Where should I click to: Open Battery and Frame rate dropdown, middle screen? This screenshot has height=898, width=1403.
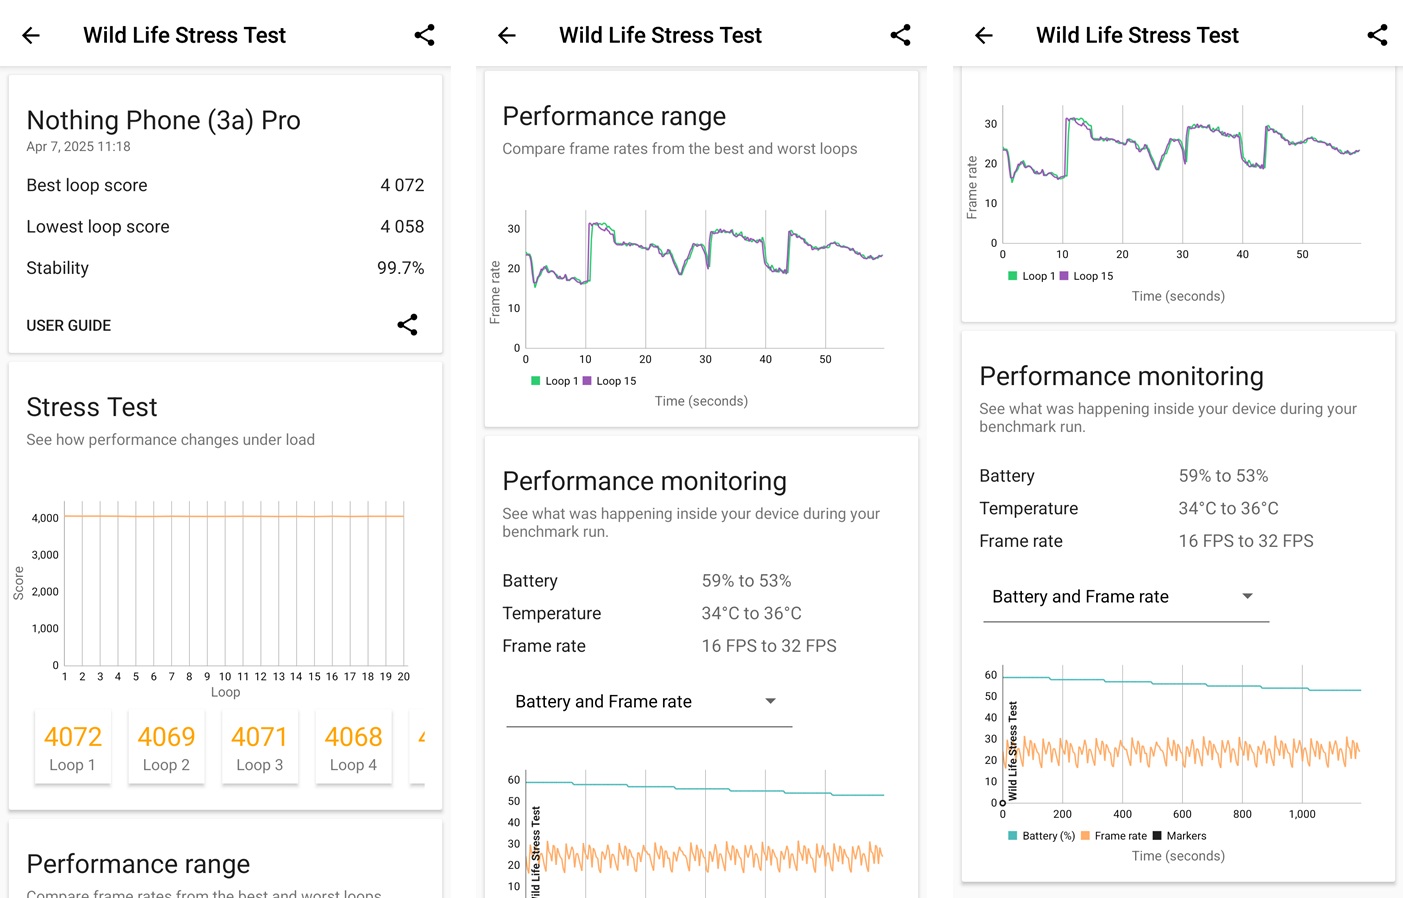pos(649,702)
